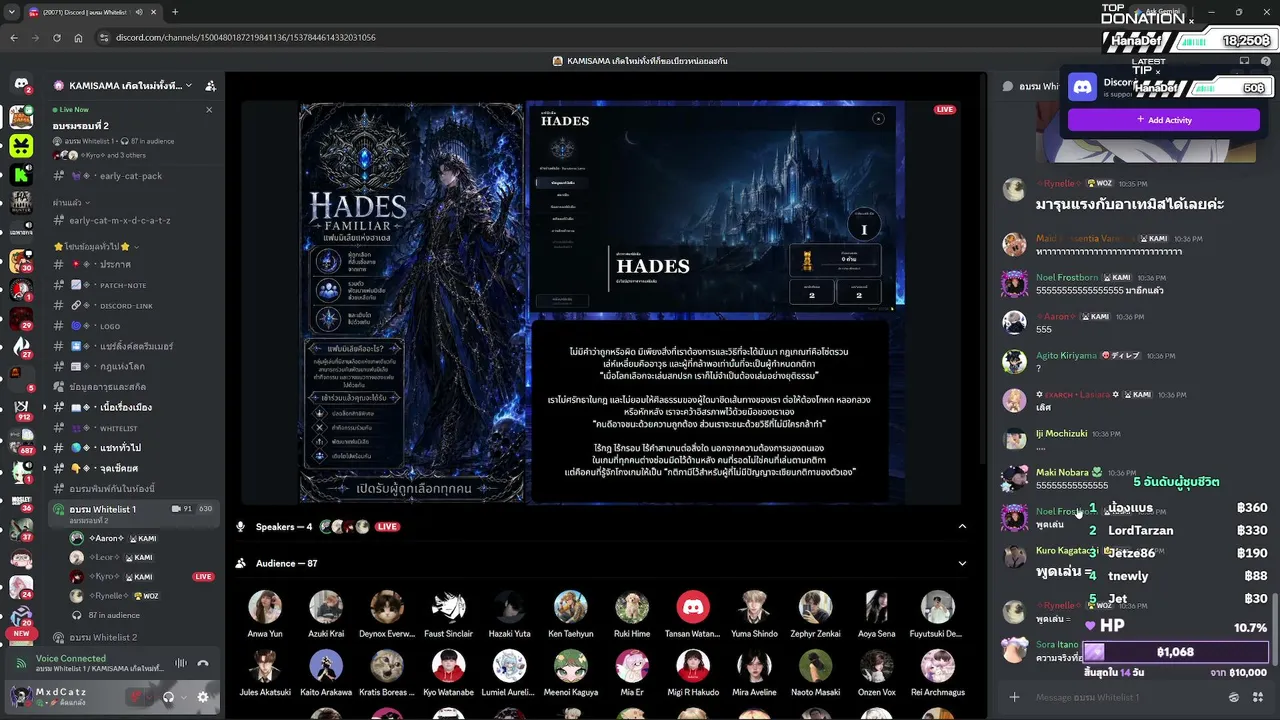The height and width of the screenshot is (720, 1280).
Task: Open Rei Archmagus audience member avatar
Action: [938, 665]
